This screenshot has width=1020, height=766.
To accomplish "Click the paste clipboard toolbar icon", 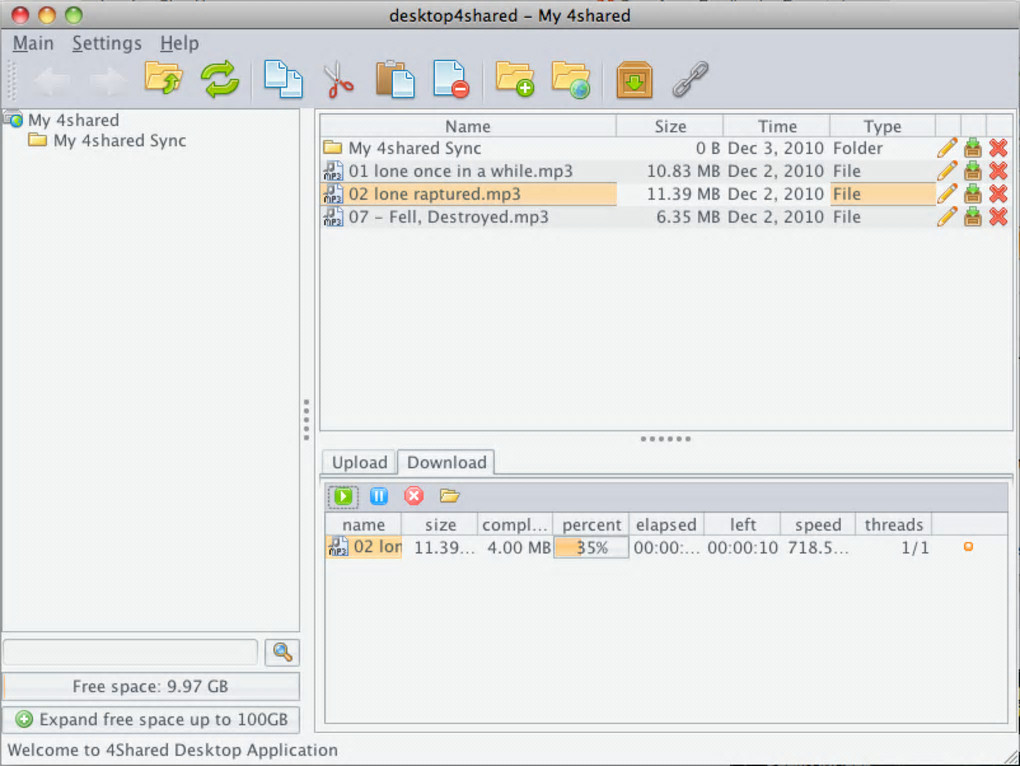I will point(395,79).
